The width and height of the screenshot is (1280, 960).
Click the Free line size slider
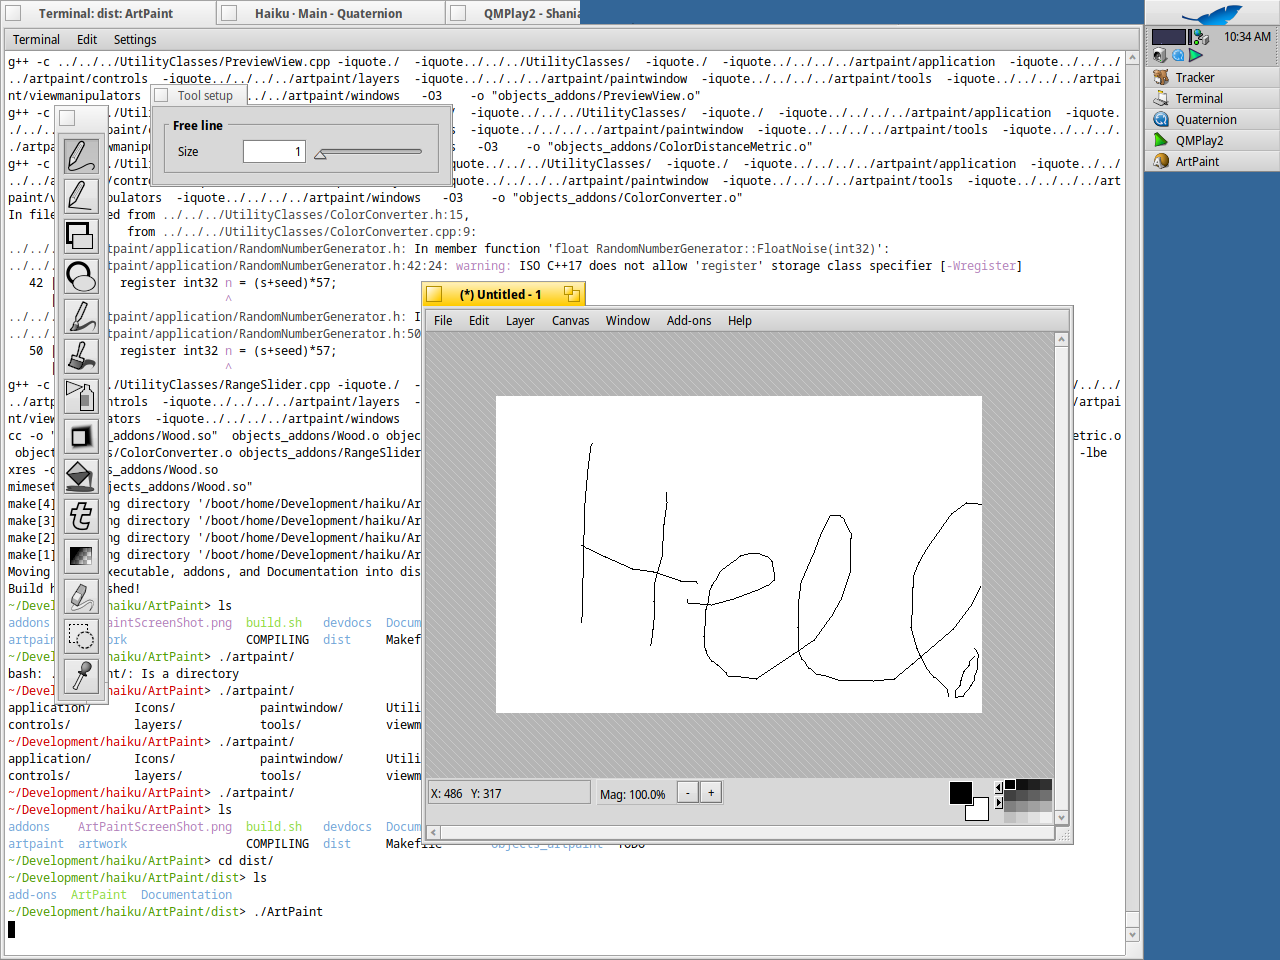click(x=368, y=153)
